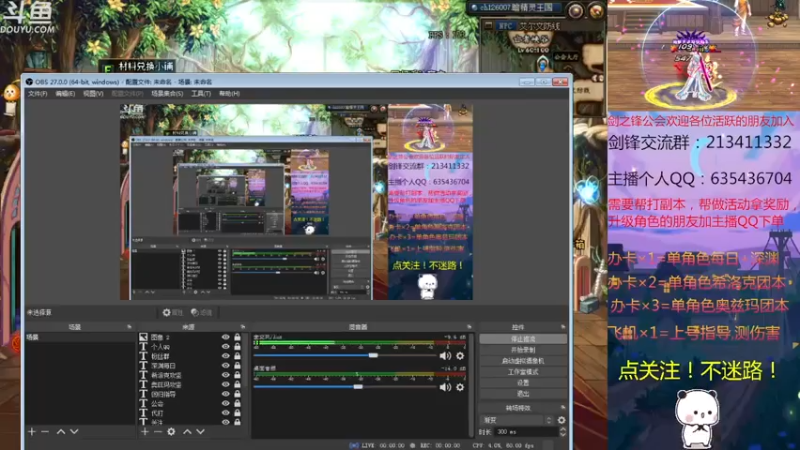
Task: Hide the 公会 source
Action: pos(226,403)
